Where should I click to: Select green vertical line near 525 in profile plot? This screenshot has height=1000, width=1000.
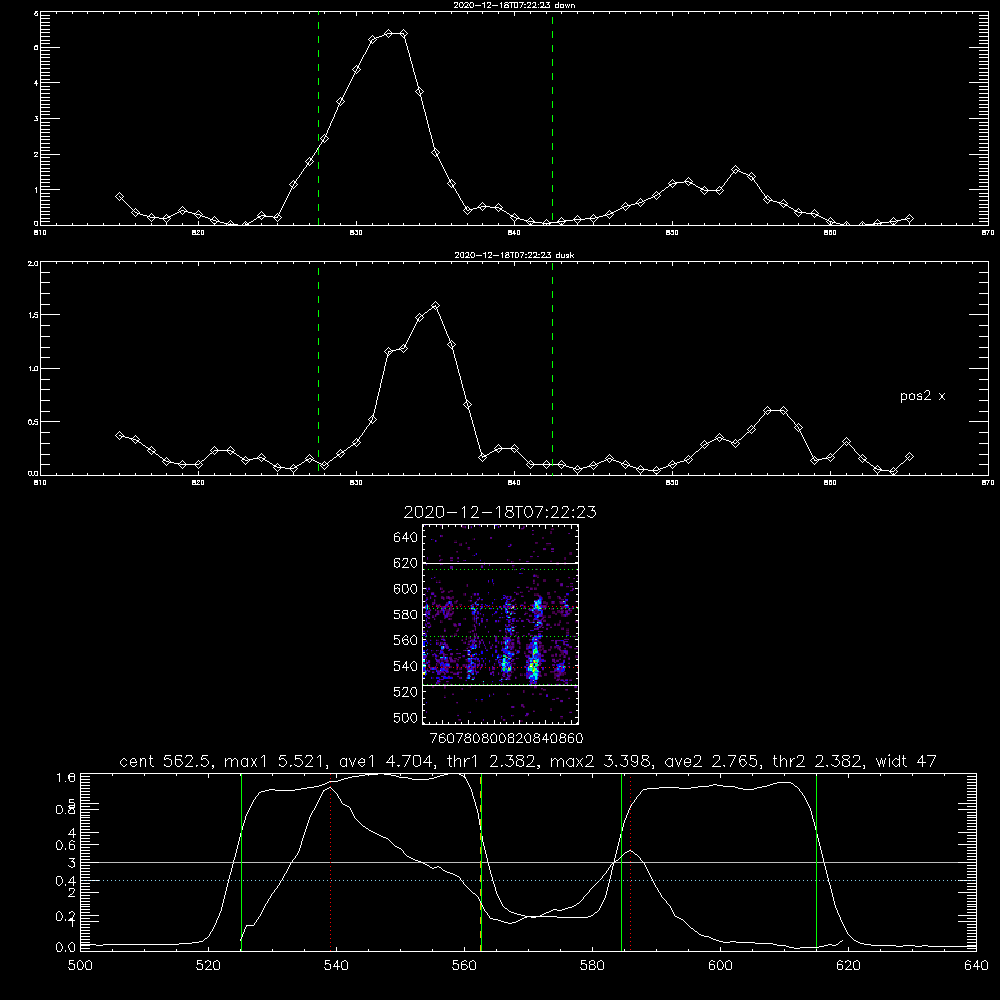tap(241, 862)
